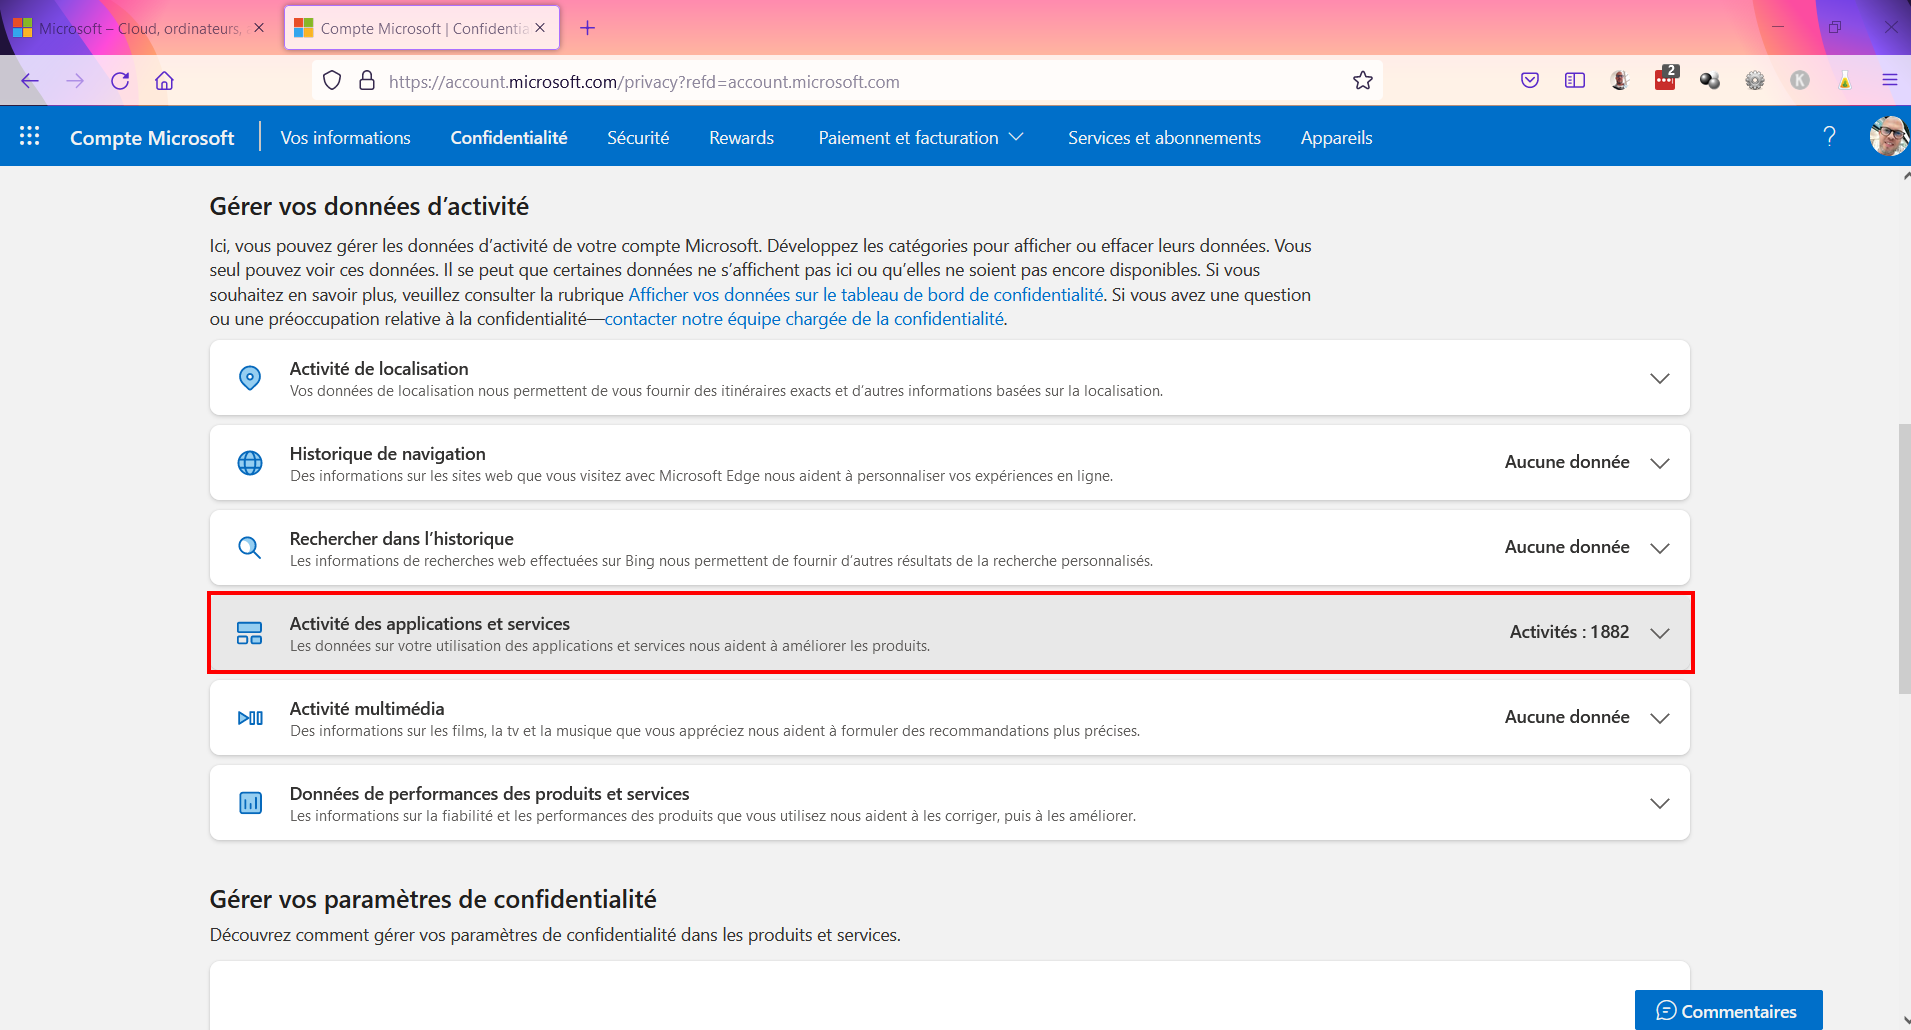Open the Rewards tab
1911x1030 pixels.
pos(741,137)
